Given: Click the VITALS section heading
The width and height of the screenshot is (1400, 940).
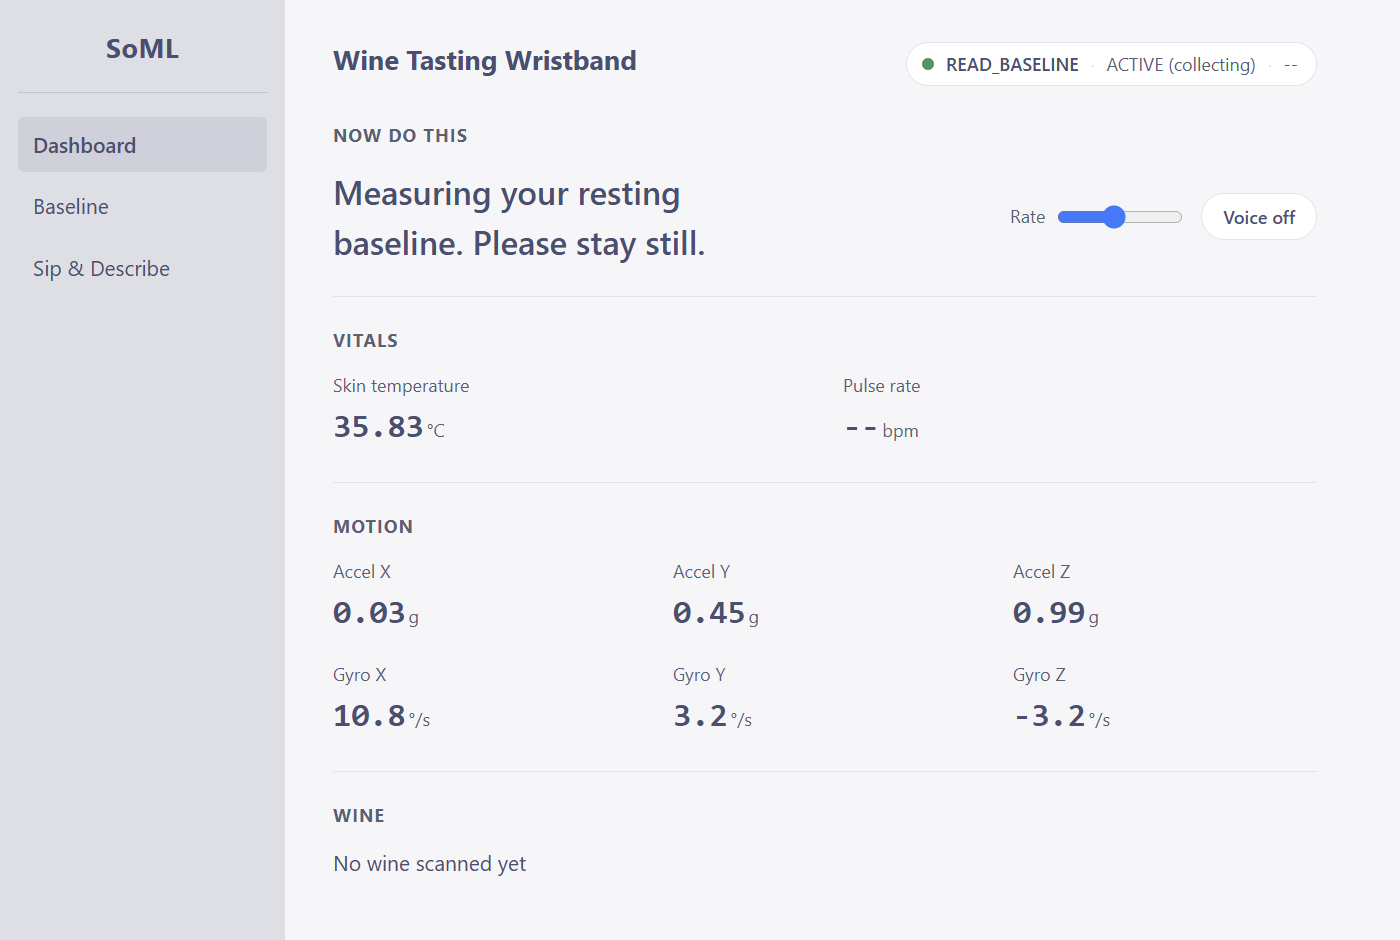Looking at the screenshot, I should point(365,341).
